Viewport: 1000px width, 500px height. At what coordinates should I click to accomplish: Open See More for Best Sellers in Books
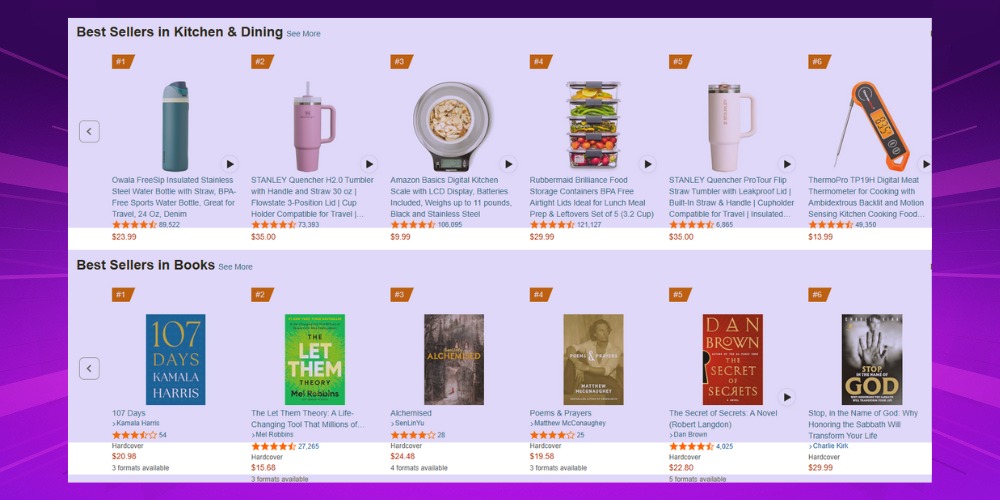point(235,267)
